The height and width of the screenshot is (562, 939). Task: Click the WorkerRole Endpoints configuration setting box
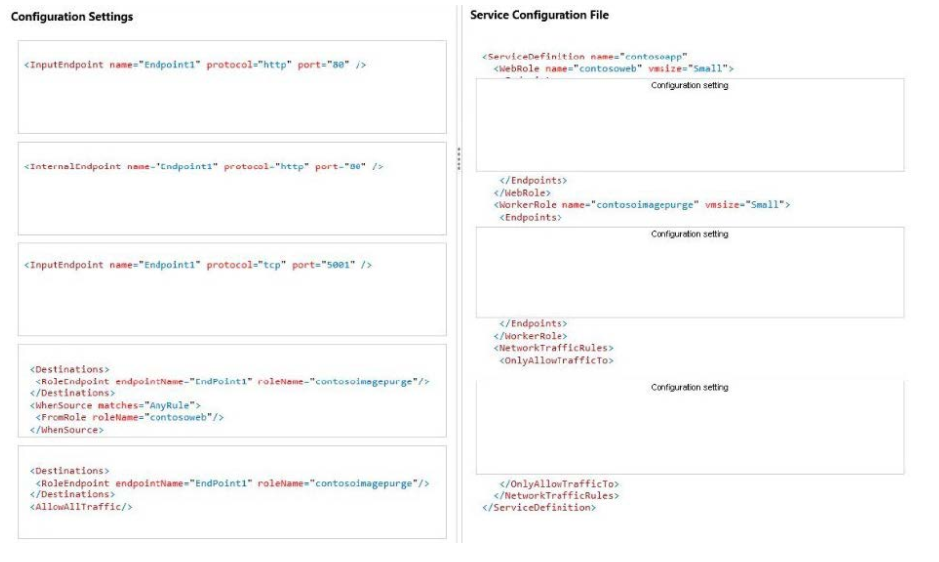pos(690,272)
